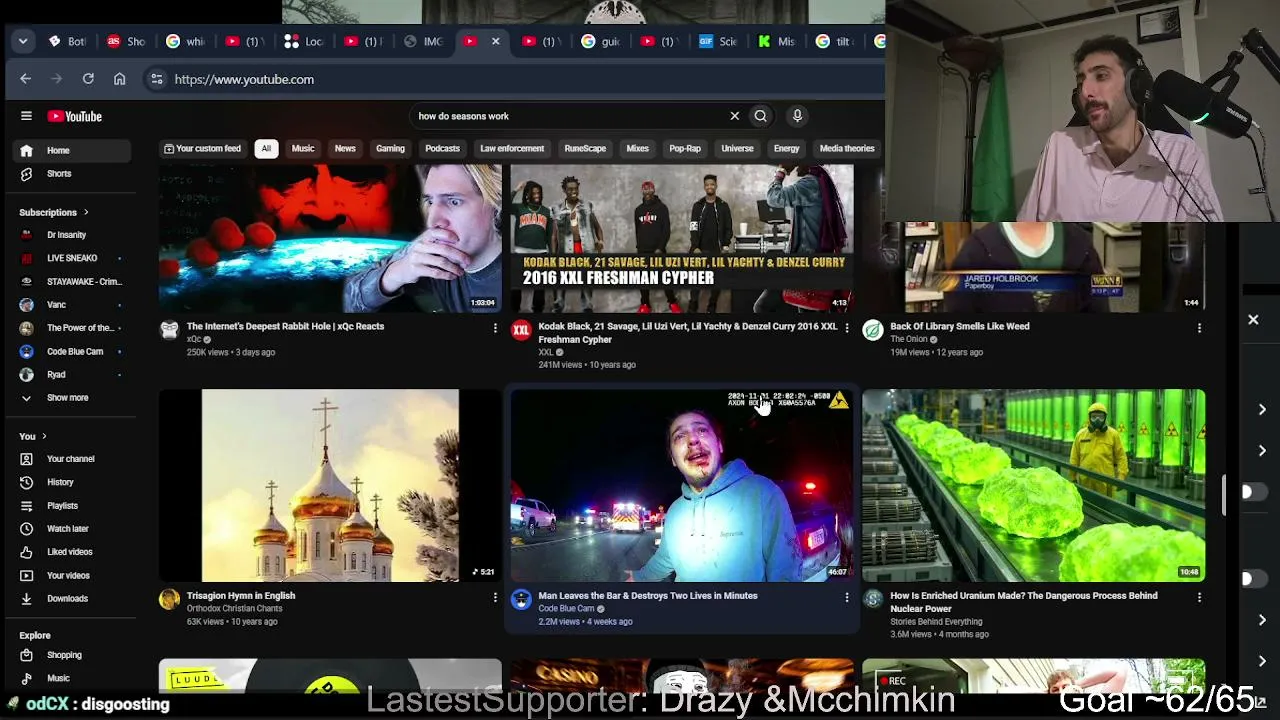Open options for the Enriched Uranium video
The height and width of the screenshot is (720, 1280).
(x=1199, y=597)
